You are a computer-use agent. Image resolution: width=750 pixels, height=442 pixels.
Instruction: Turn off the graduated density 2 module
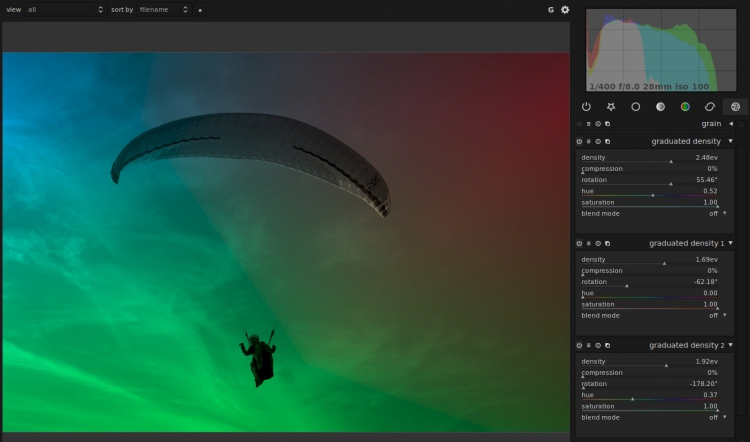(579, 345)
